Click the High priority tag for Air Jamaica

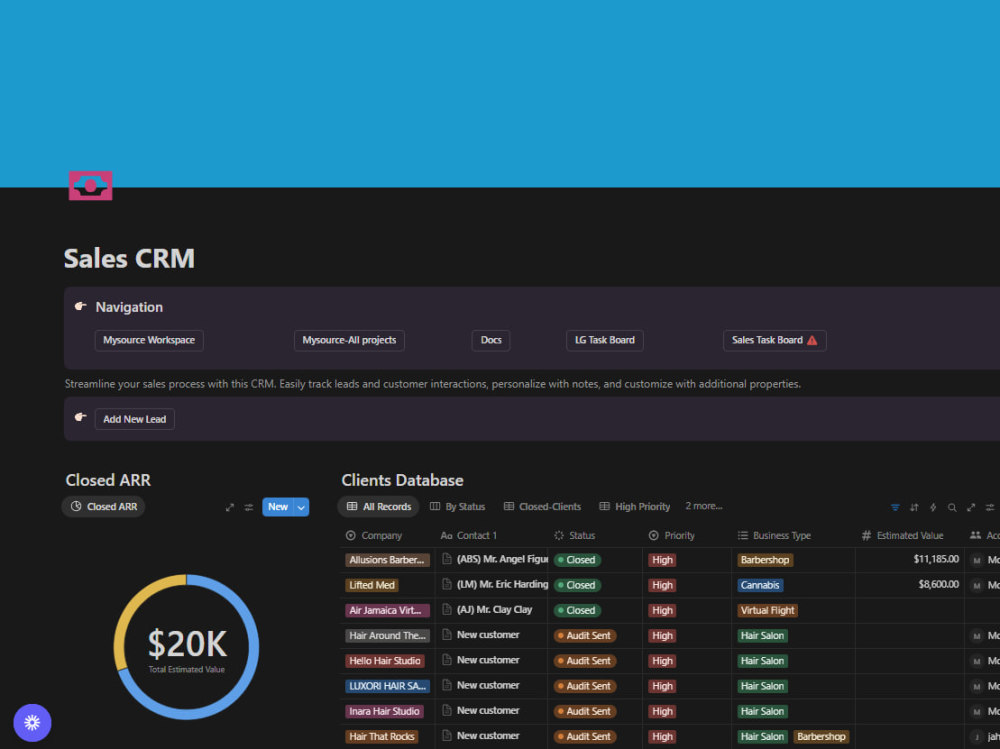click(662, 611)
